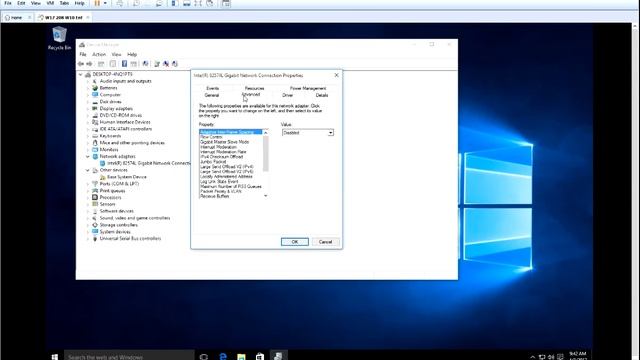The width and height of the screenshot is (640, 360).
Task: Expand the Universal Serial Bus controllers node
Action: [x=88, y=239]
